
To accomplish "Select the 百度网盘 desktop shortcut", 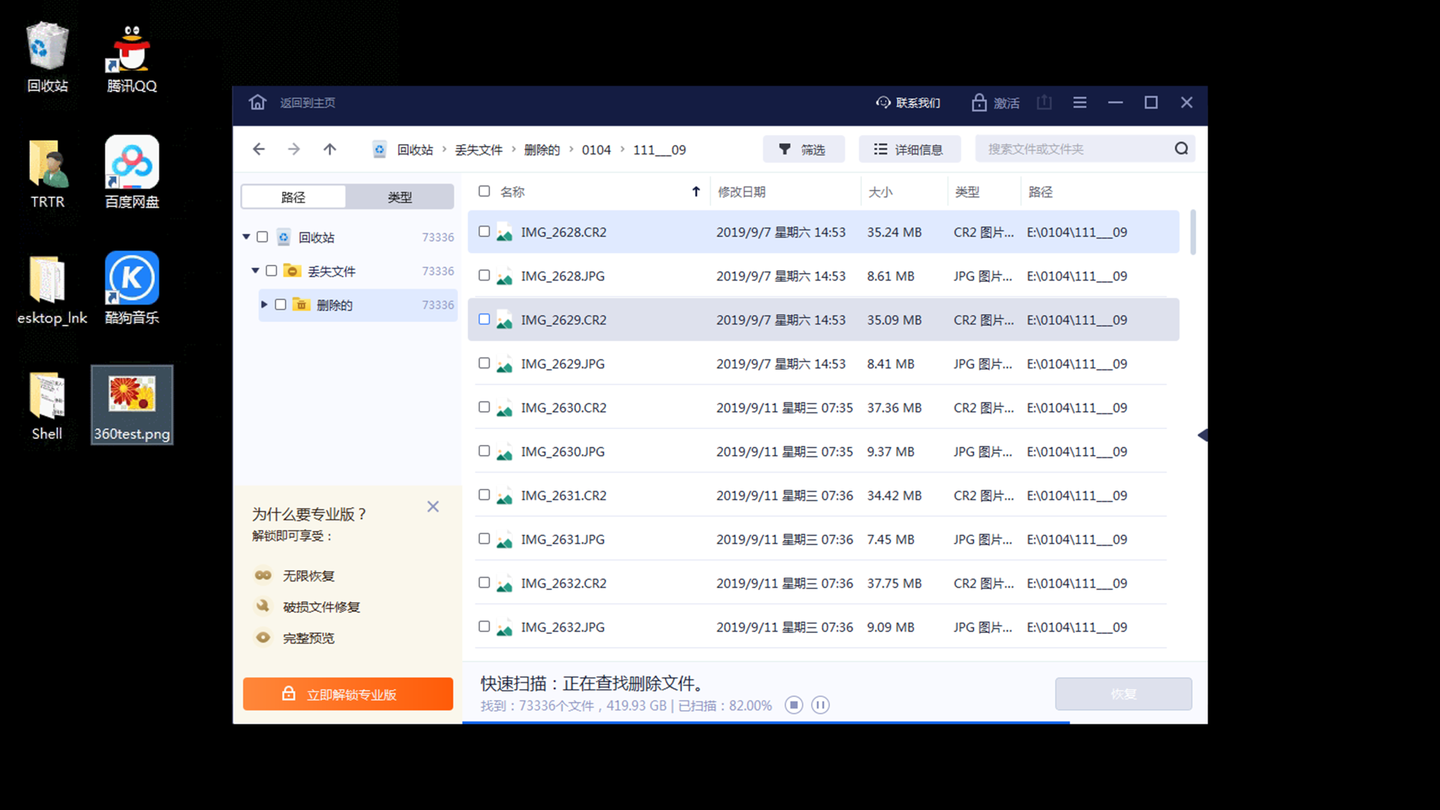I will [x=132, y=173].
